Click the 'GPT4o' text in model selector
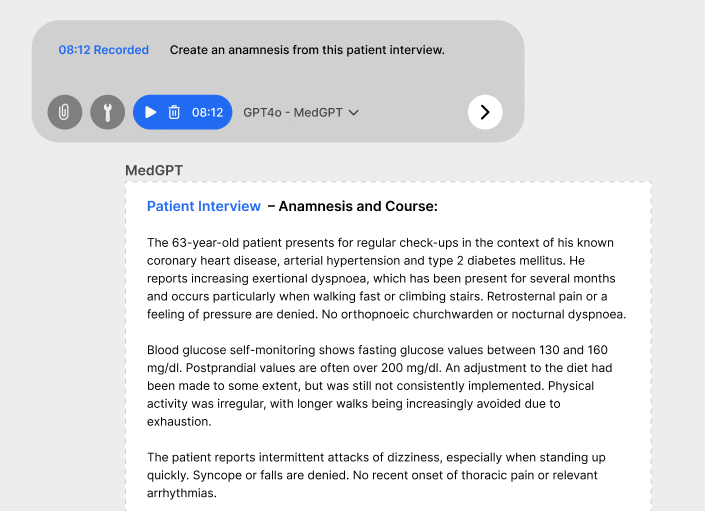Screen dimensions: 705x511 260,113
